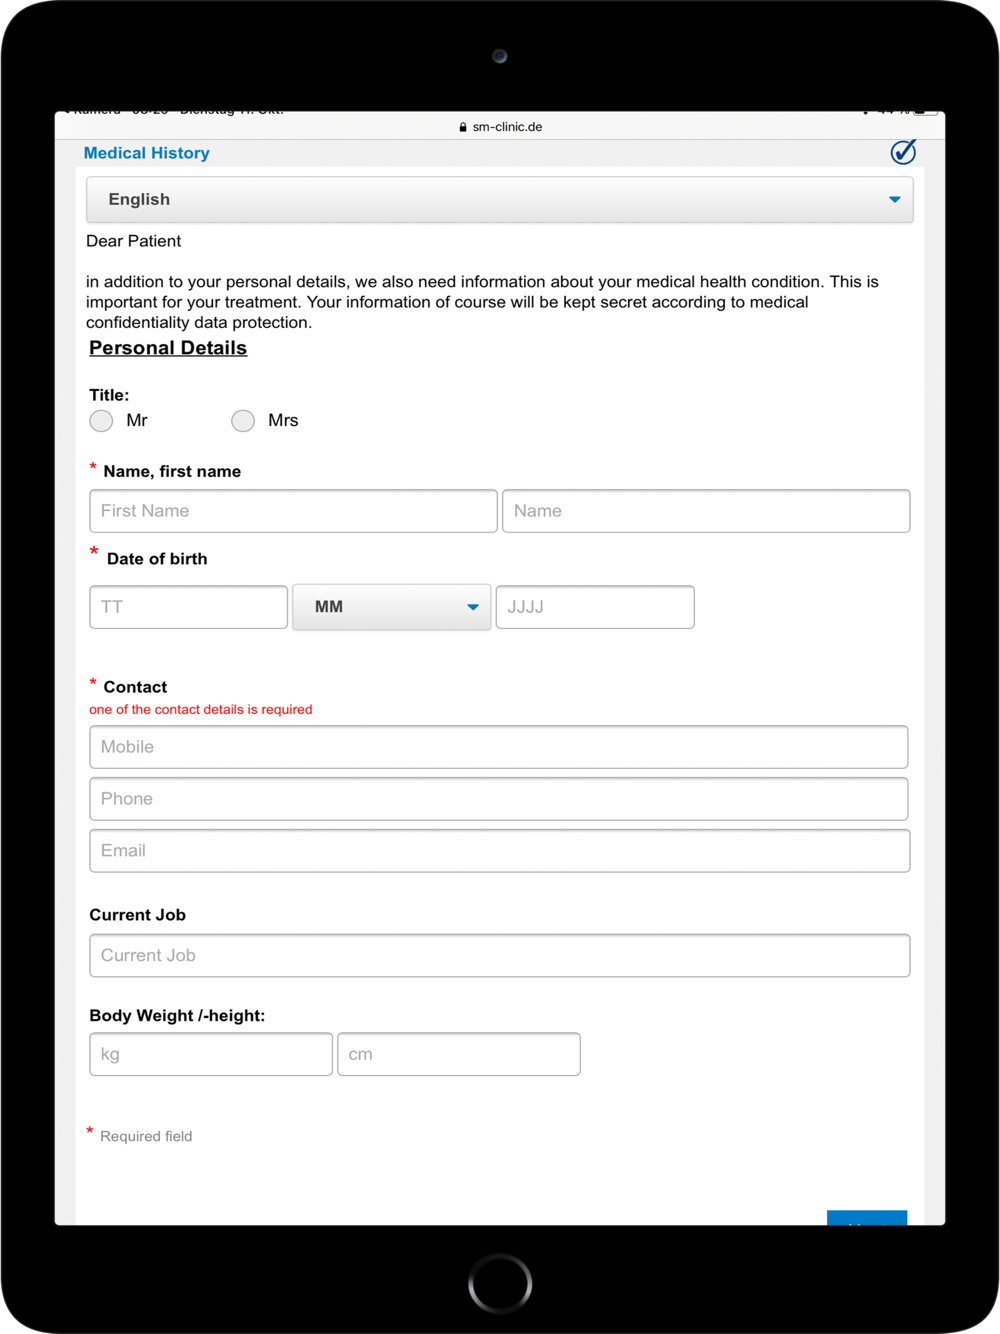Click the Phone contact field
Image resolution: width=1000 pixels, height=1334 pixels.
pos(499,799)
